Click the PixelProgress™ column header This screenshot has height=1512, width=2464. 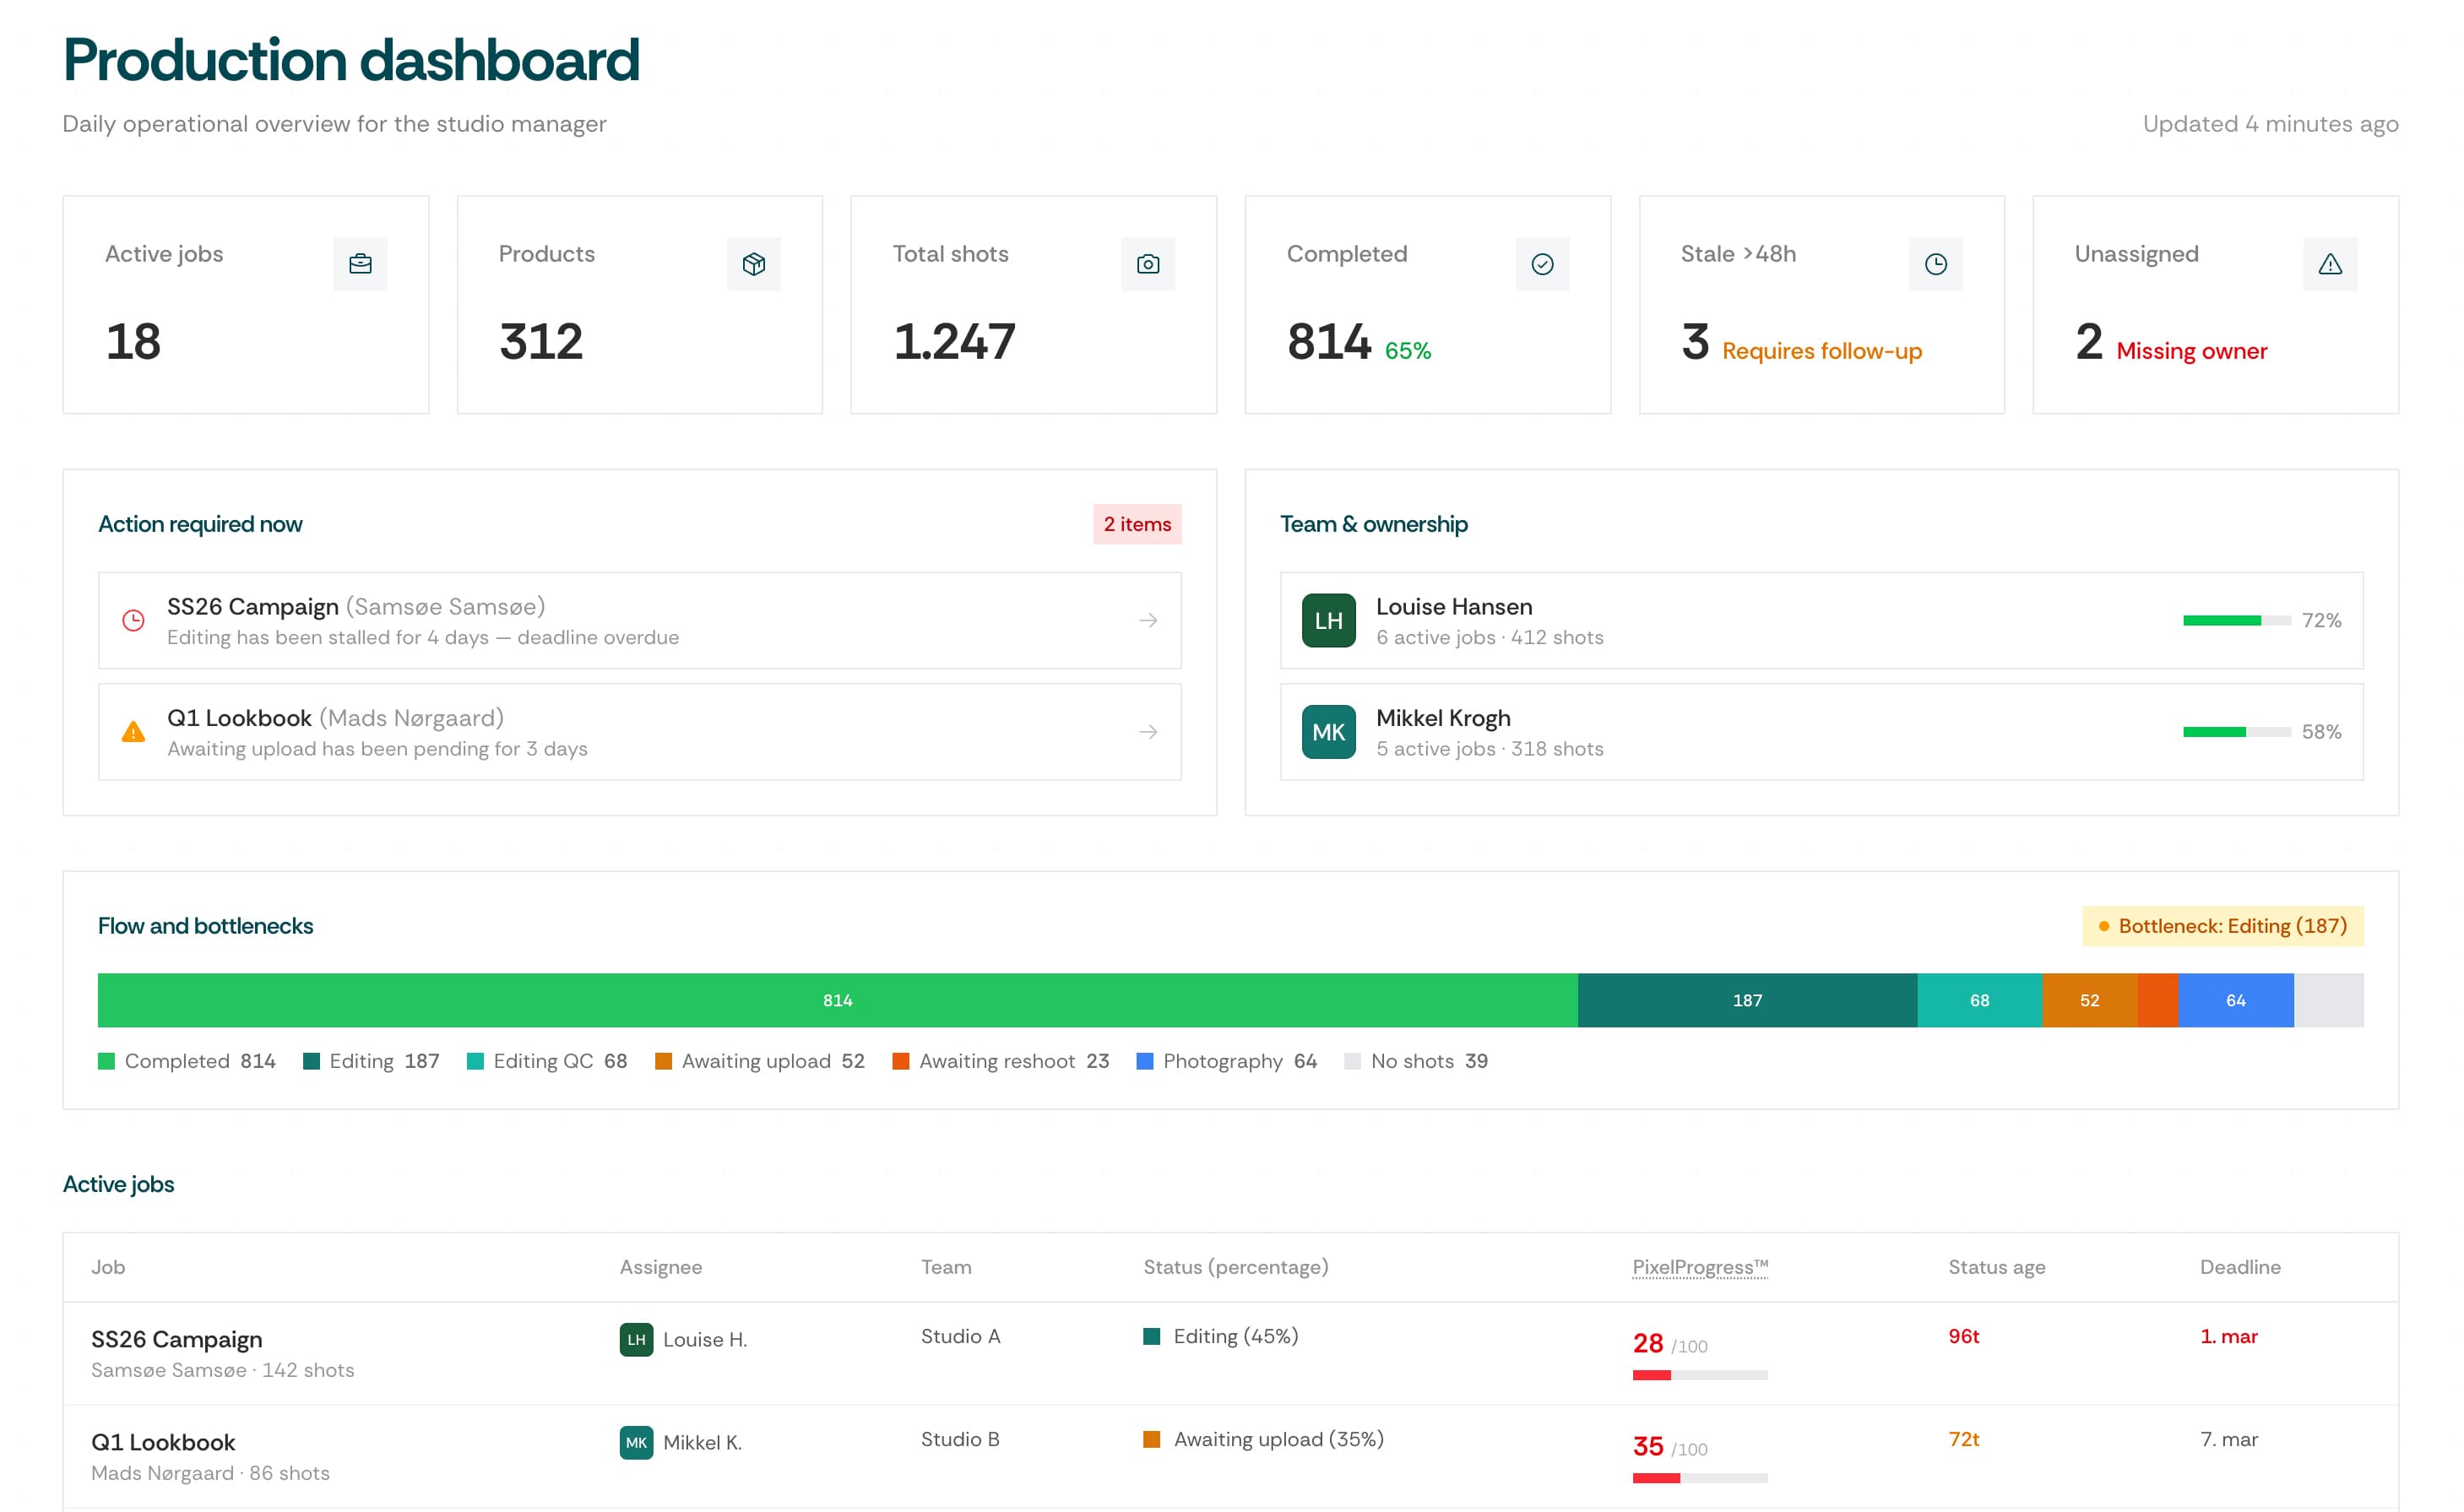1700,1267
